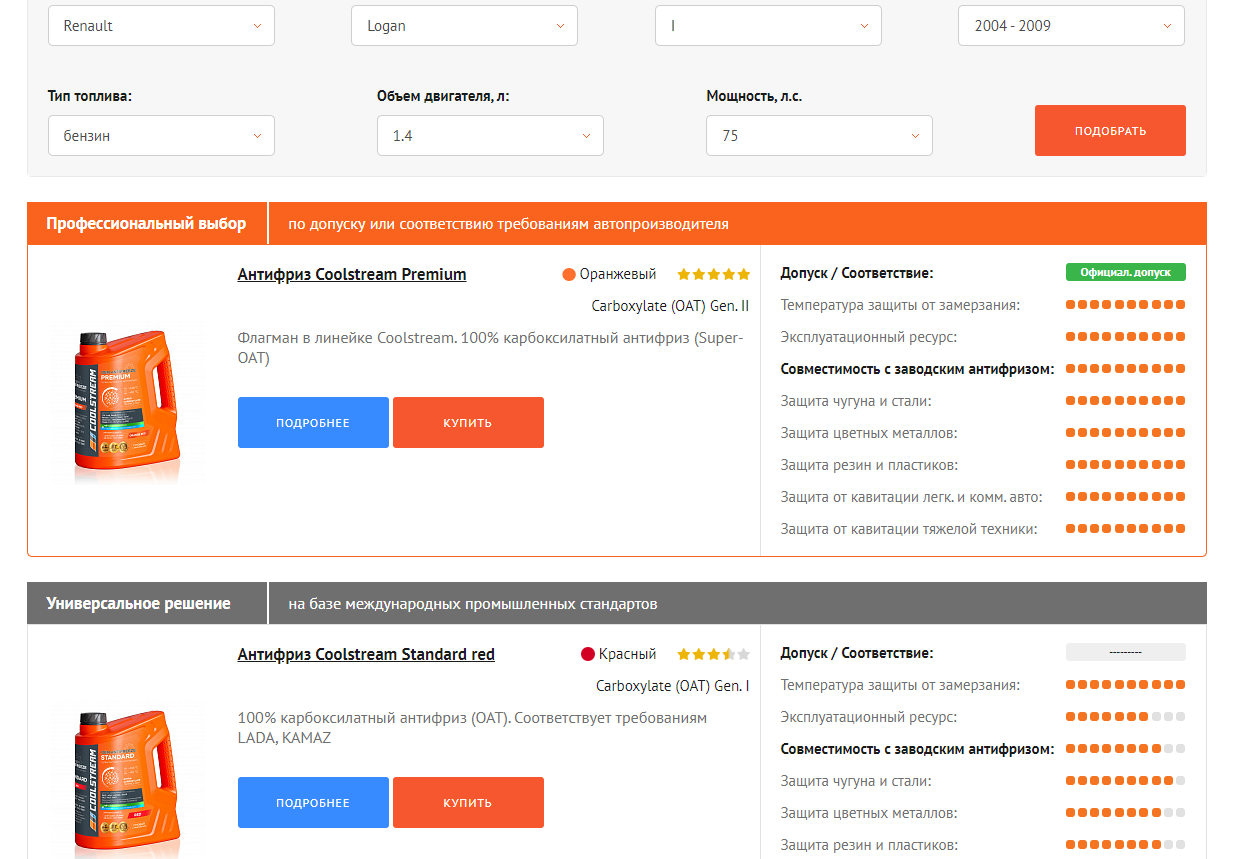Open the generation I dropdown
The height and width of the screenshot is (859, 1254).
coord(768,26)
